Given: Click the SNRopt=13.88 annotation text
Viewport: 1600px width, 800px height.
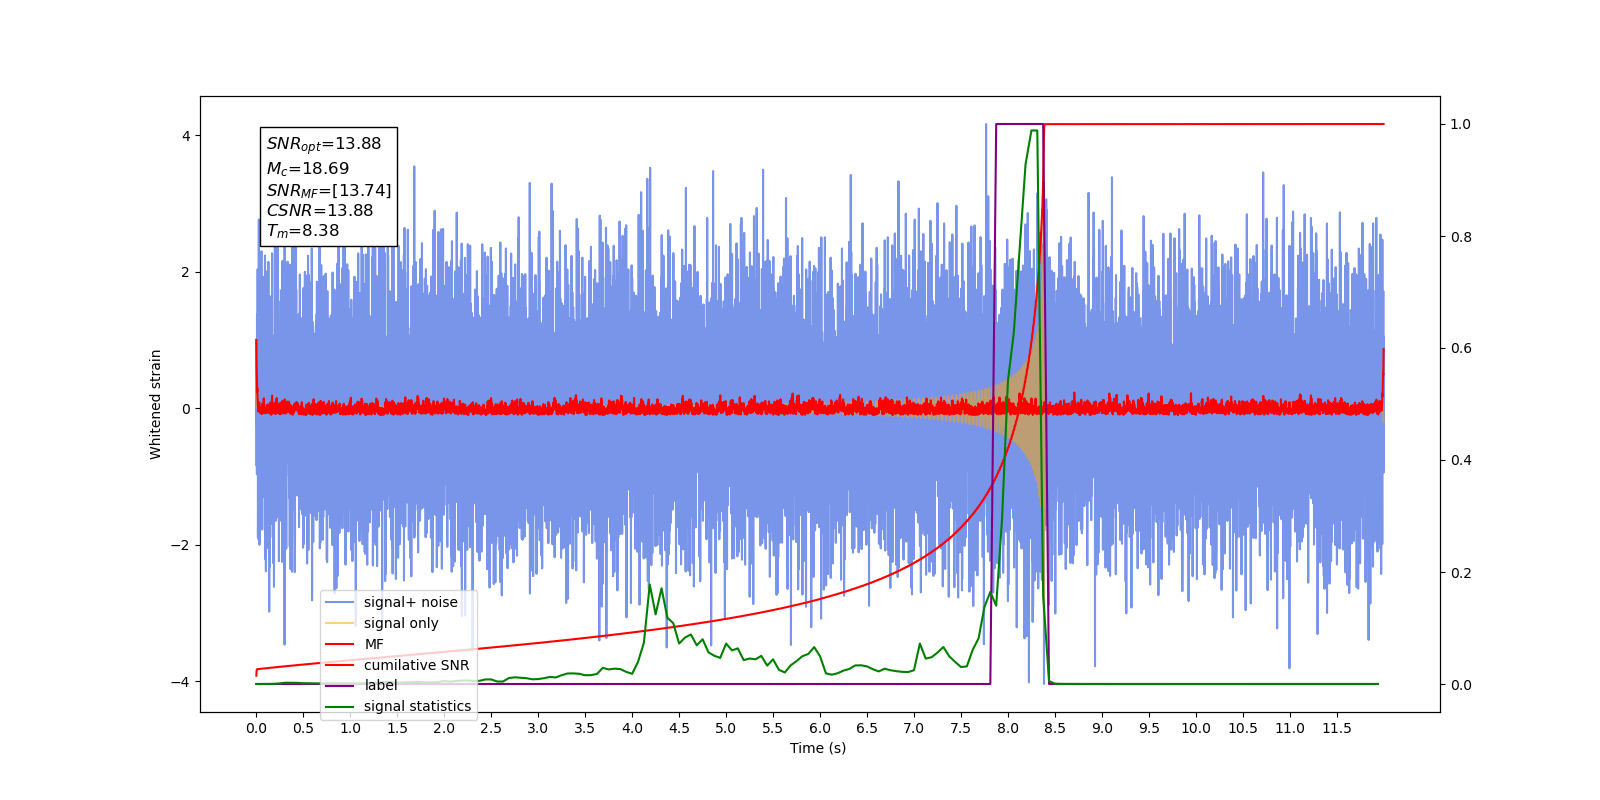Looking at the screenshot, I should pos(324,144).
